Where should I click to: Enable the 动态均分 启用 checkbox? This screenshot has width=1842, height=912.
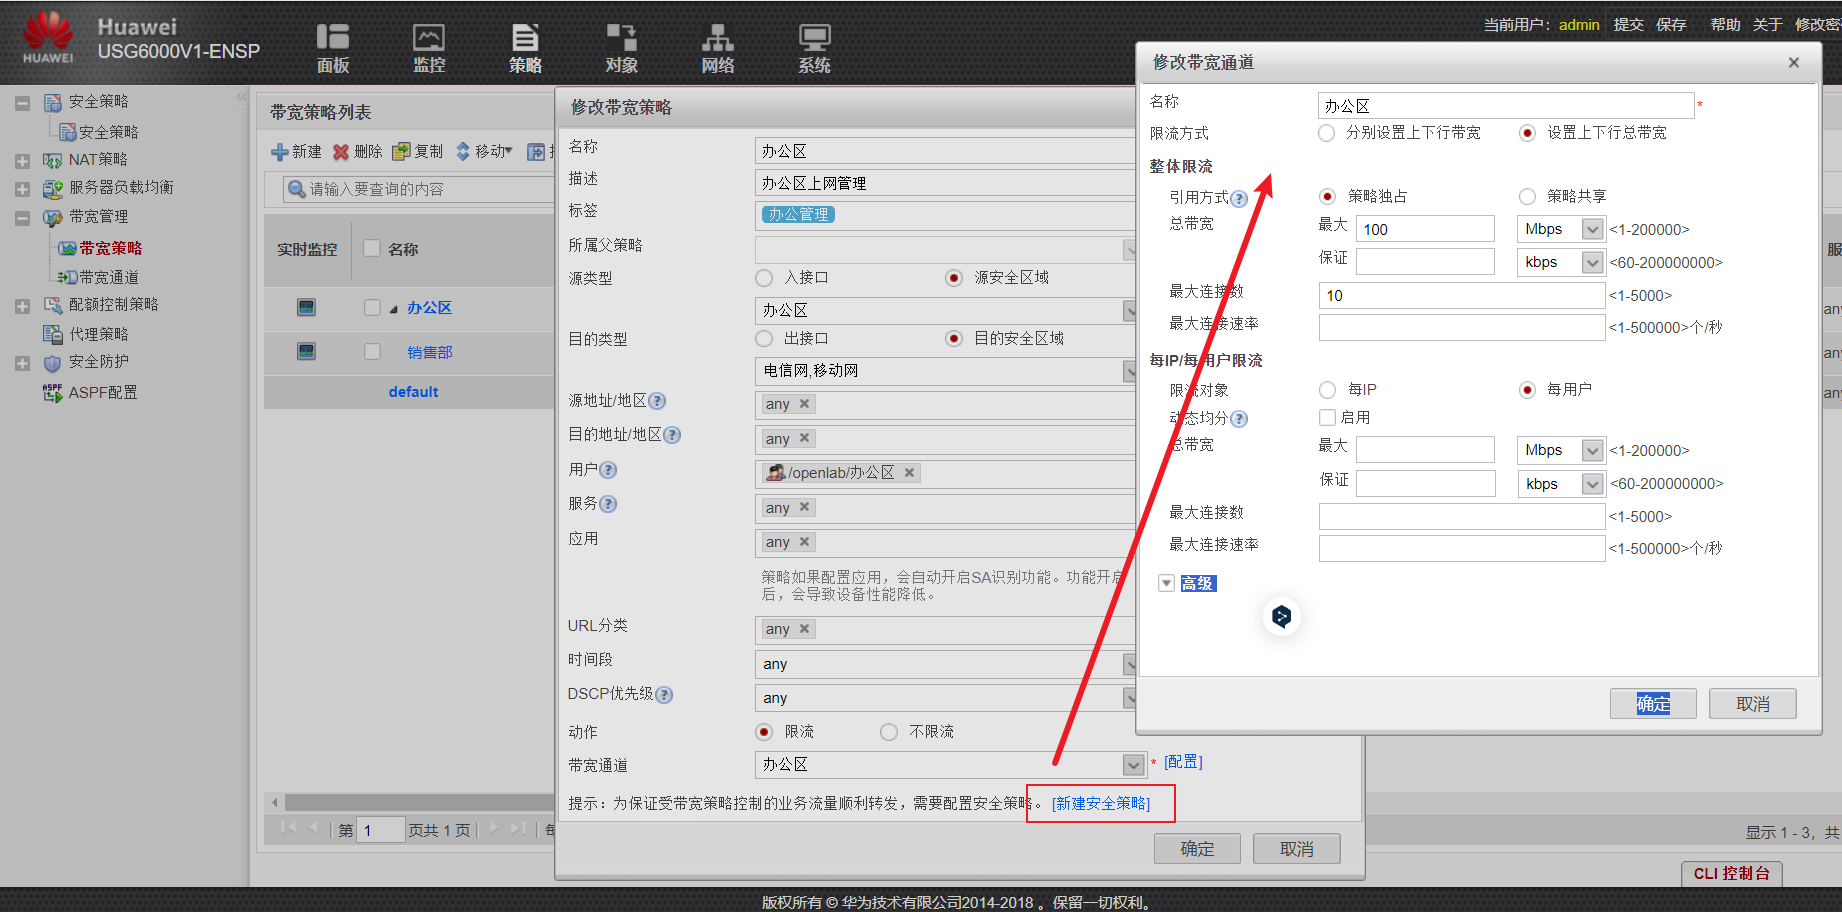point(1328,417)
